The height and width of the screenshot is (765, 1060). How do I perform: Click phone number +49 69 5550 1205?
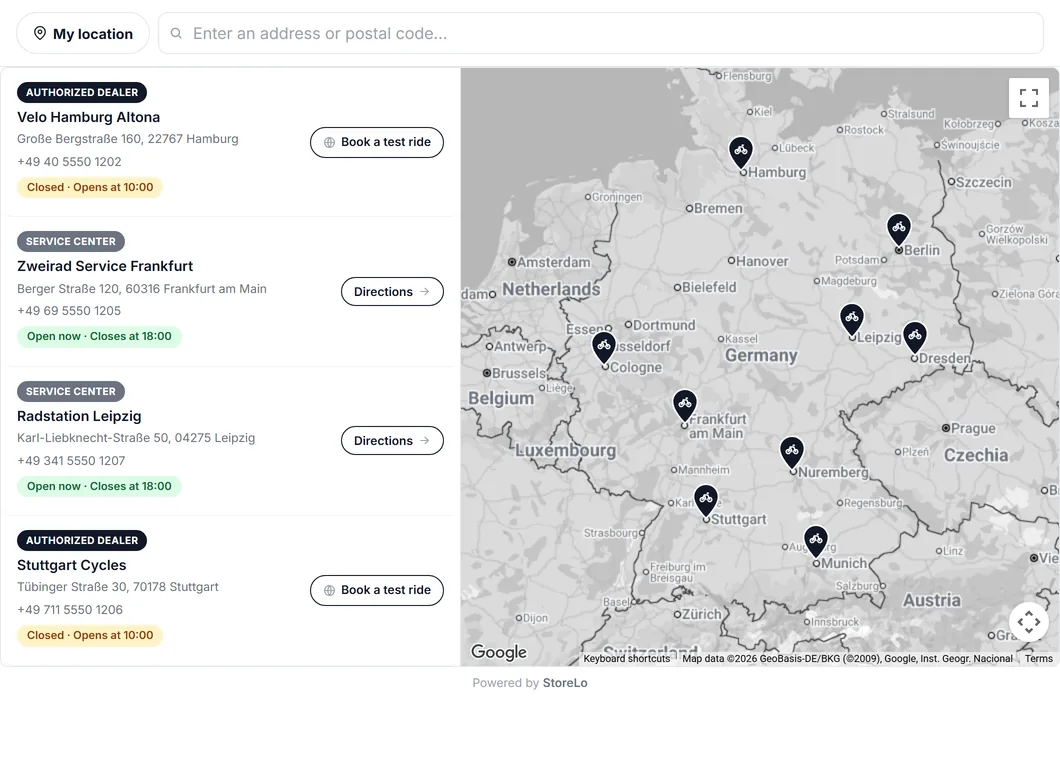(x=69, y=311)
